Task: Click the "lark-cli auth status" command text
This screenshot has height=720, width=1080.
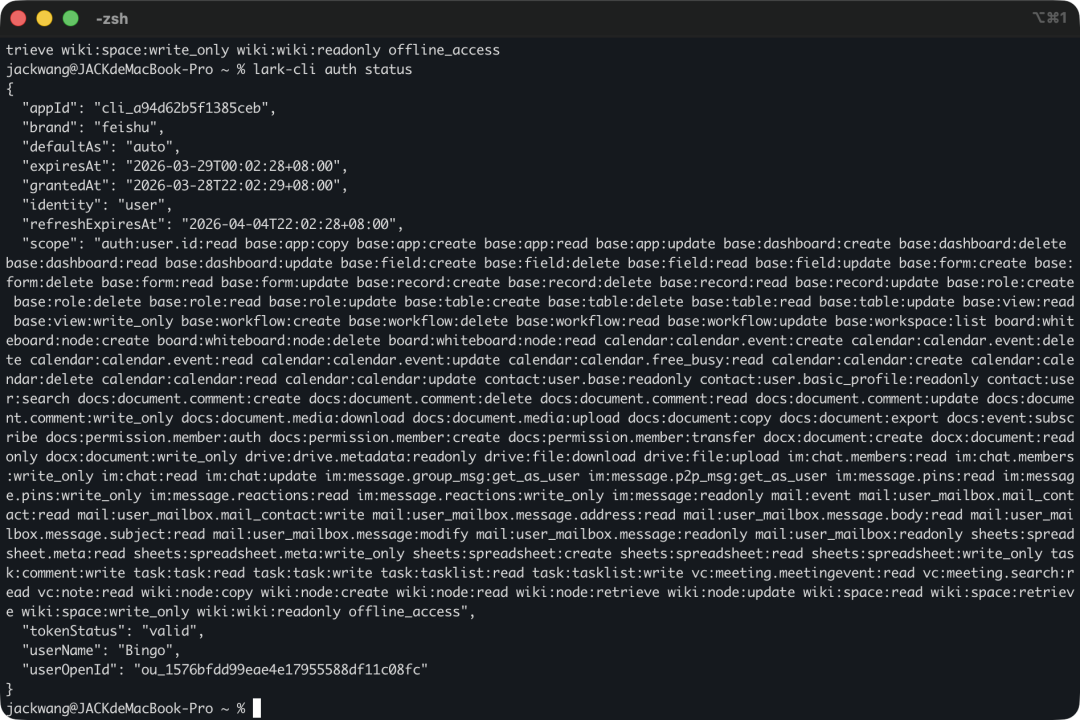Action: pyautogui.click(x=333, y=69)
